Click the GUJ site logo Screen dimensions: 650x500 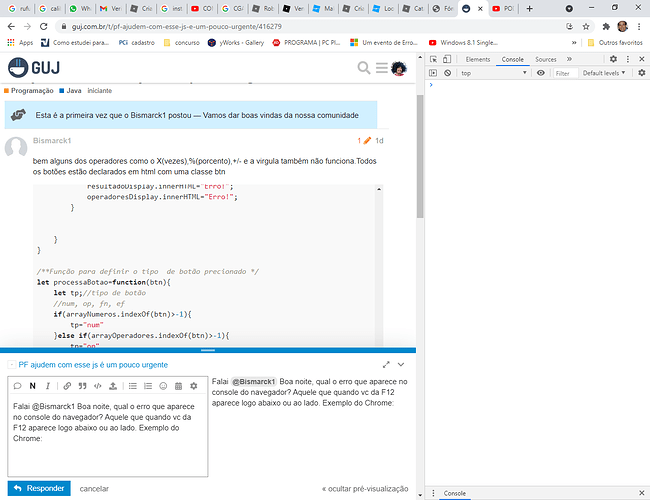(34, 68)
